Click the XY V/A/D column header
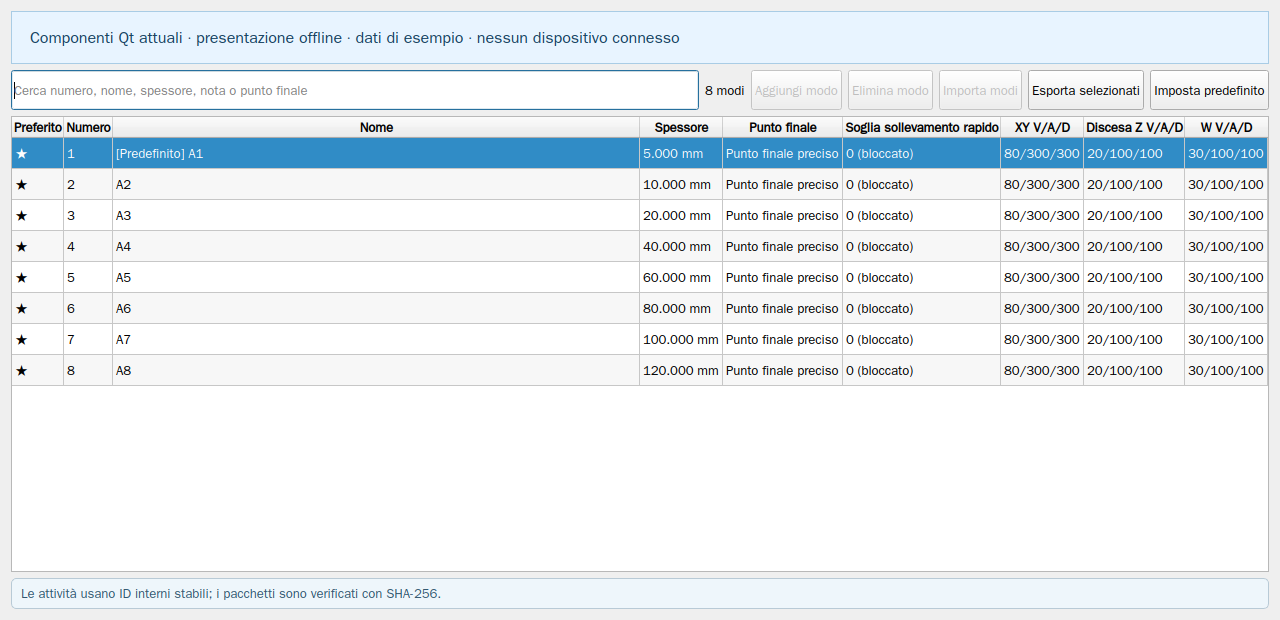This screenshot has width=1280, height=620. (1042, 127)
